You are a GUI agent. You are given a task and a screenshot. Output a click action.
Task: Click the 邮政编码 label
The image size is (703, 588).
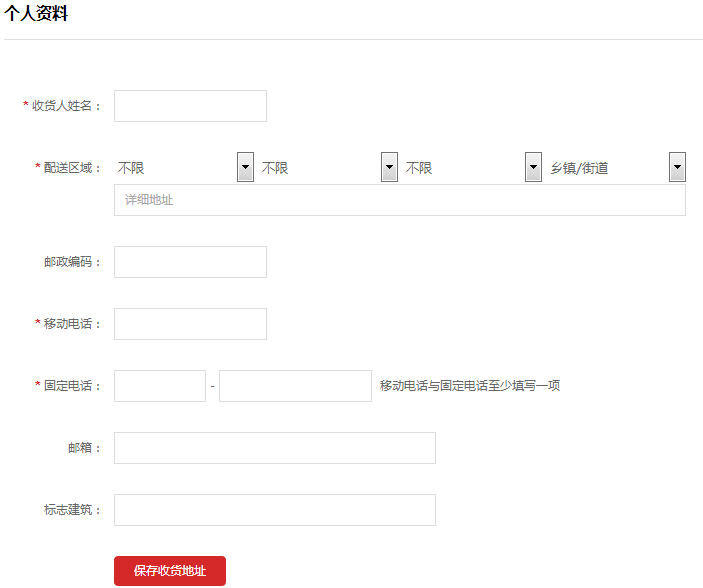click(72, 262)
